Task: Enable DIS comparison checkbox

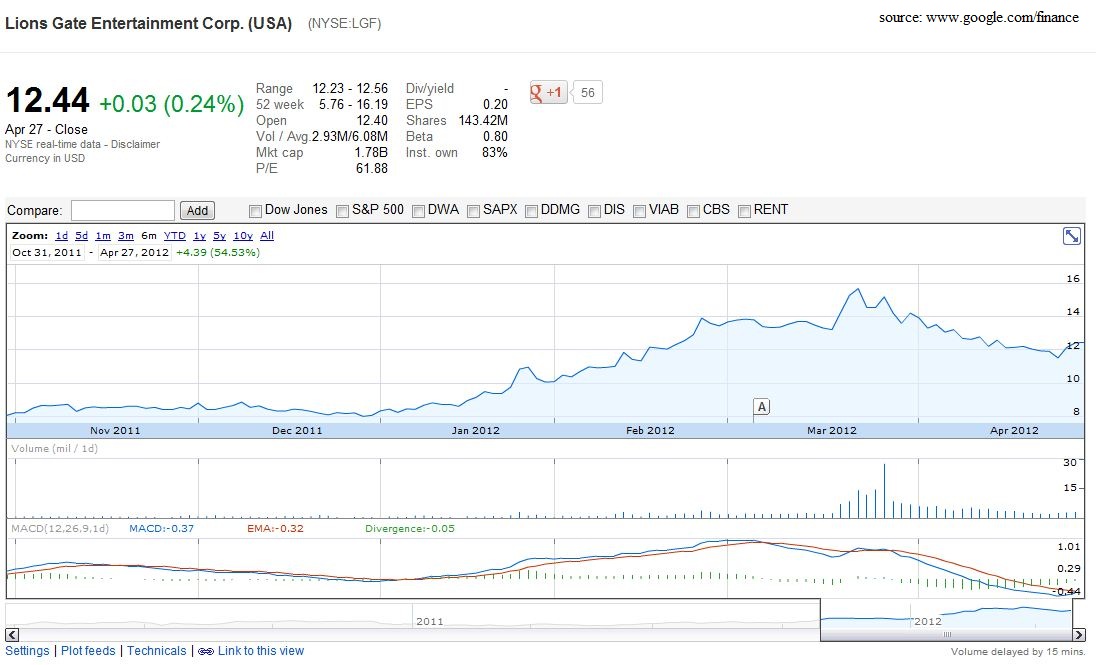Action: [594, 211]
